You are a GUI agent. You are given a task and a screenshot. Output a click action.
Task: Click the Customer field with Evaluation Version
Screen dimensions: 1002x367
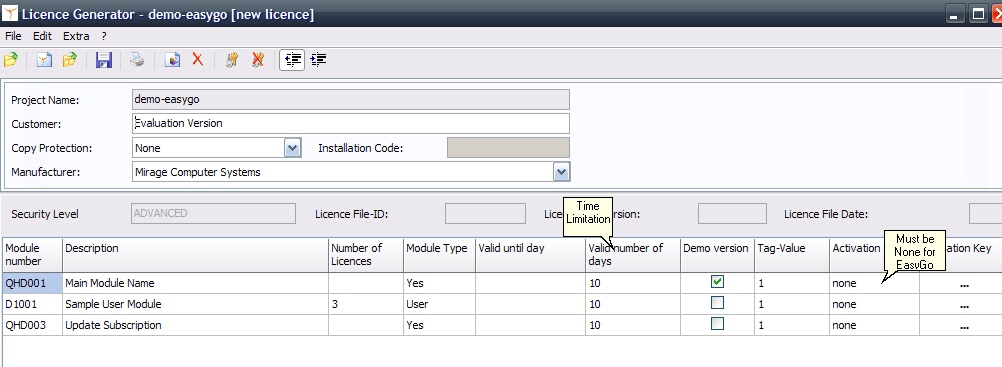[x=350, y=123]
